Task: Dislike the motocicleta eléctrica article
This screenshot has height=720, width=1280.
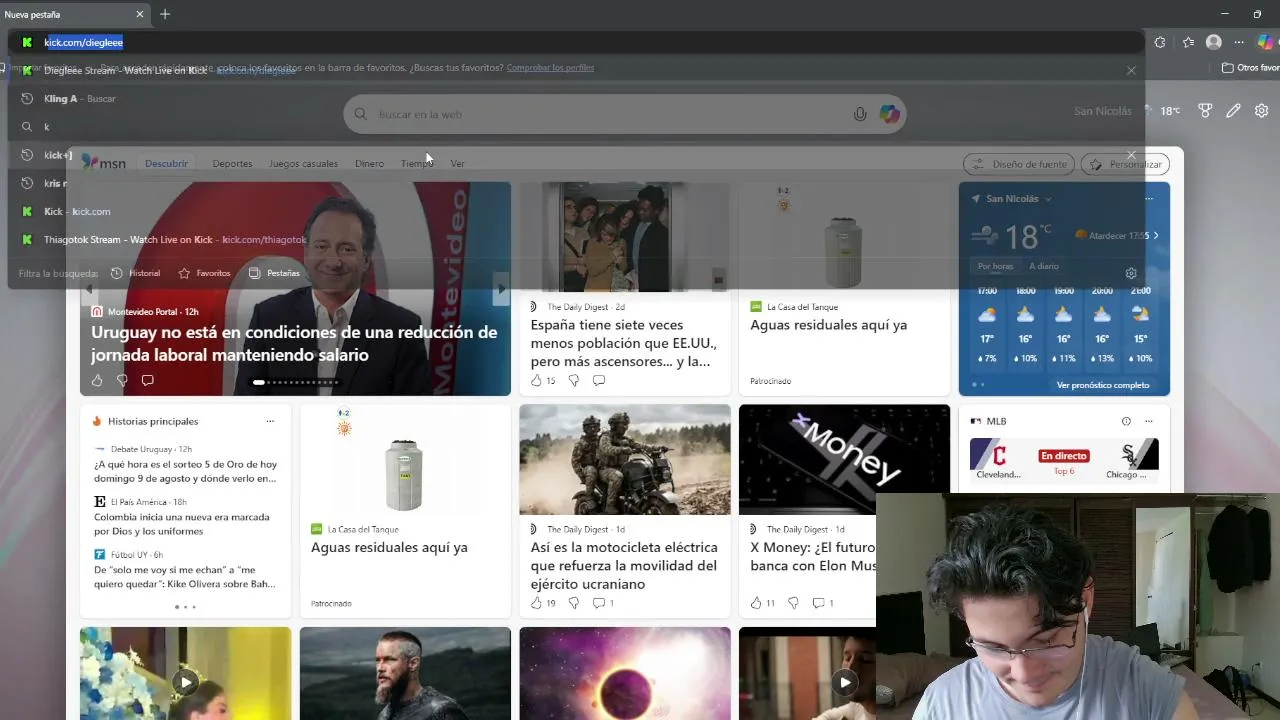Action: click(574, 603)
